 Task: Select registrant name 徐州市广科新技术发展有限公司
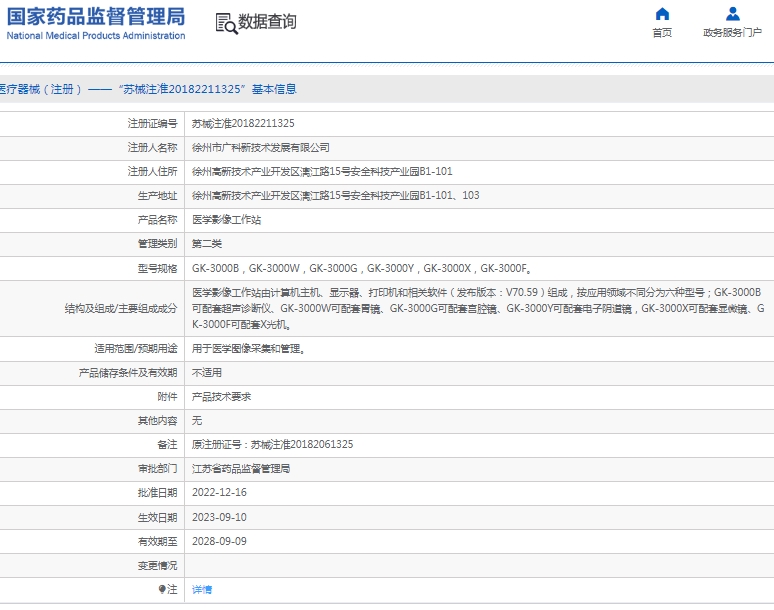tap(261, 148)
